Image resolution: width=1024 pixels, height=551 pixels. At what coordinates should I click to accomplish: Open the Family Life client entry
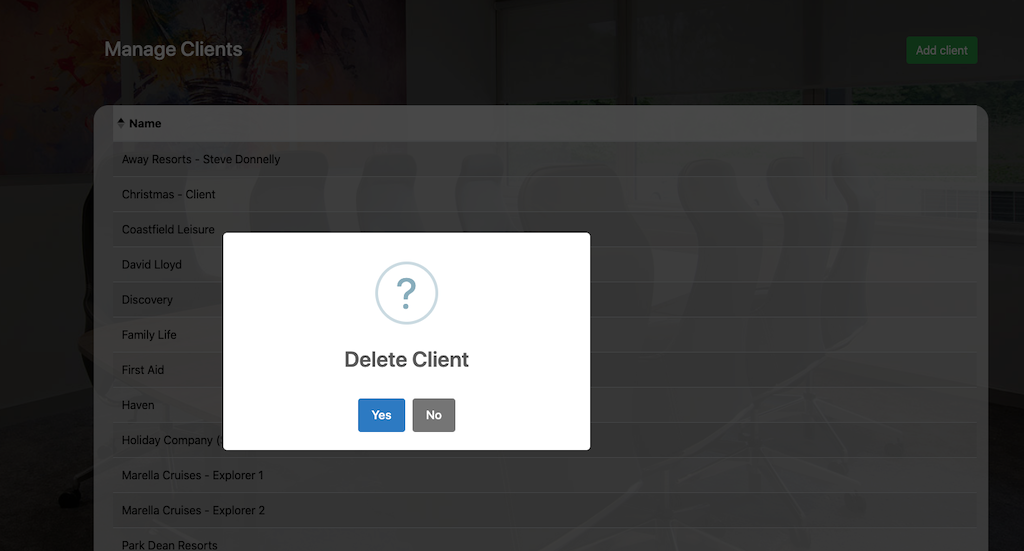149,335
